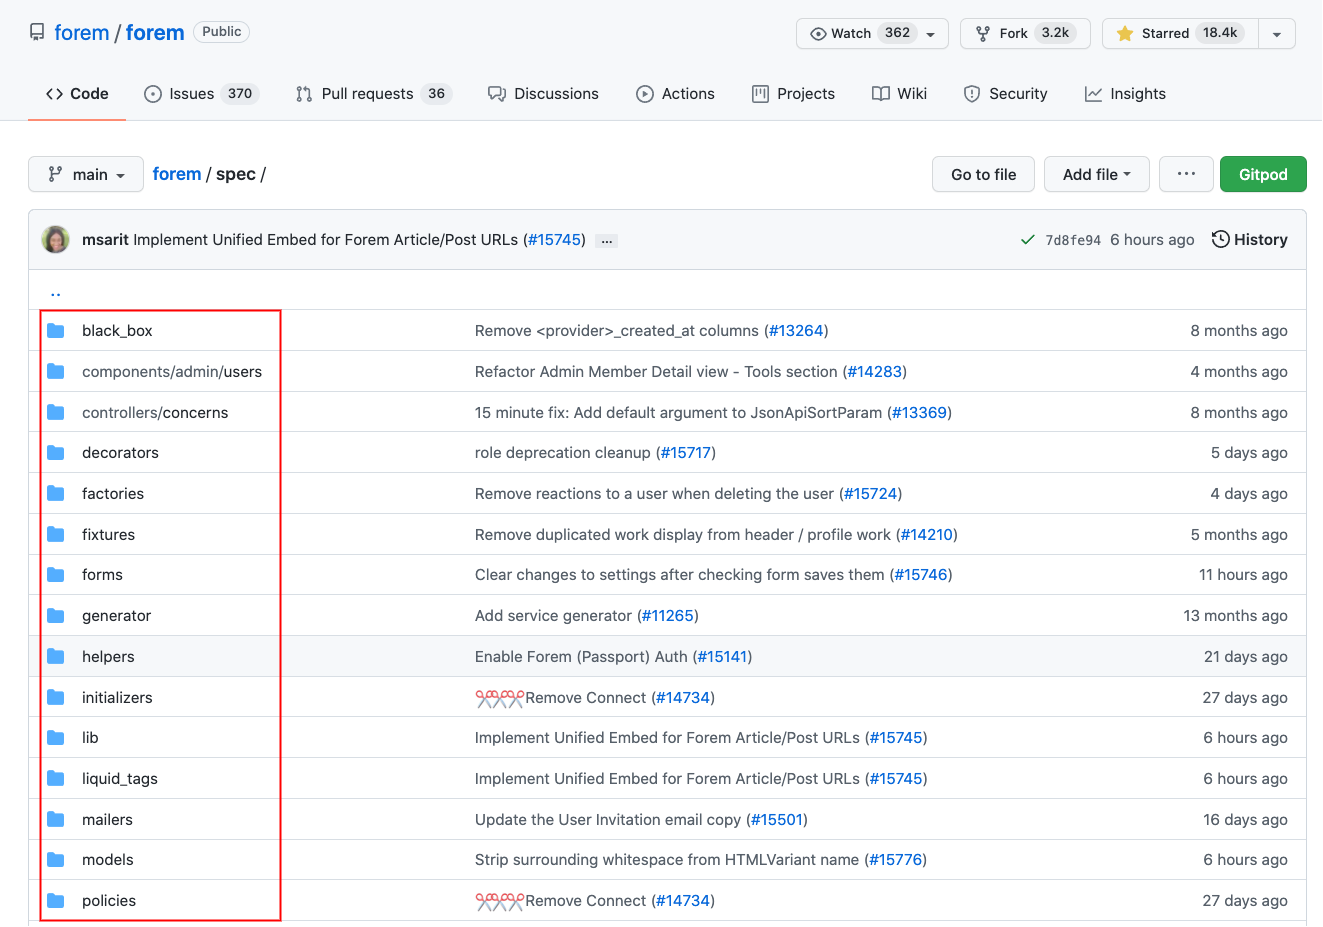Open the three-dot more options menu
This screenshot has width=1323, height=927.
click(x=1186, y=174)
